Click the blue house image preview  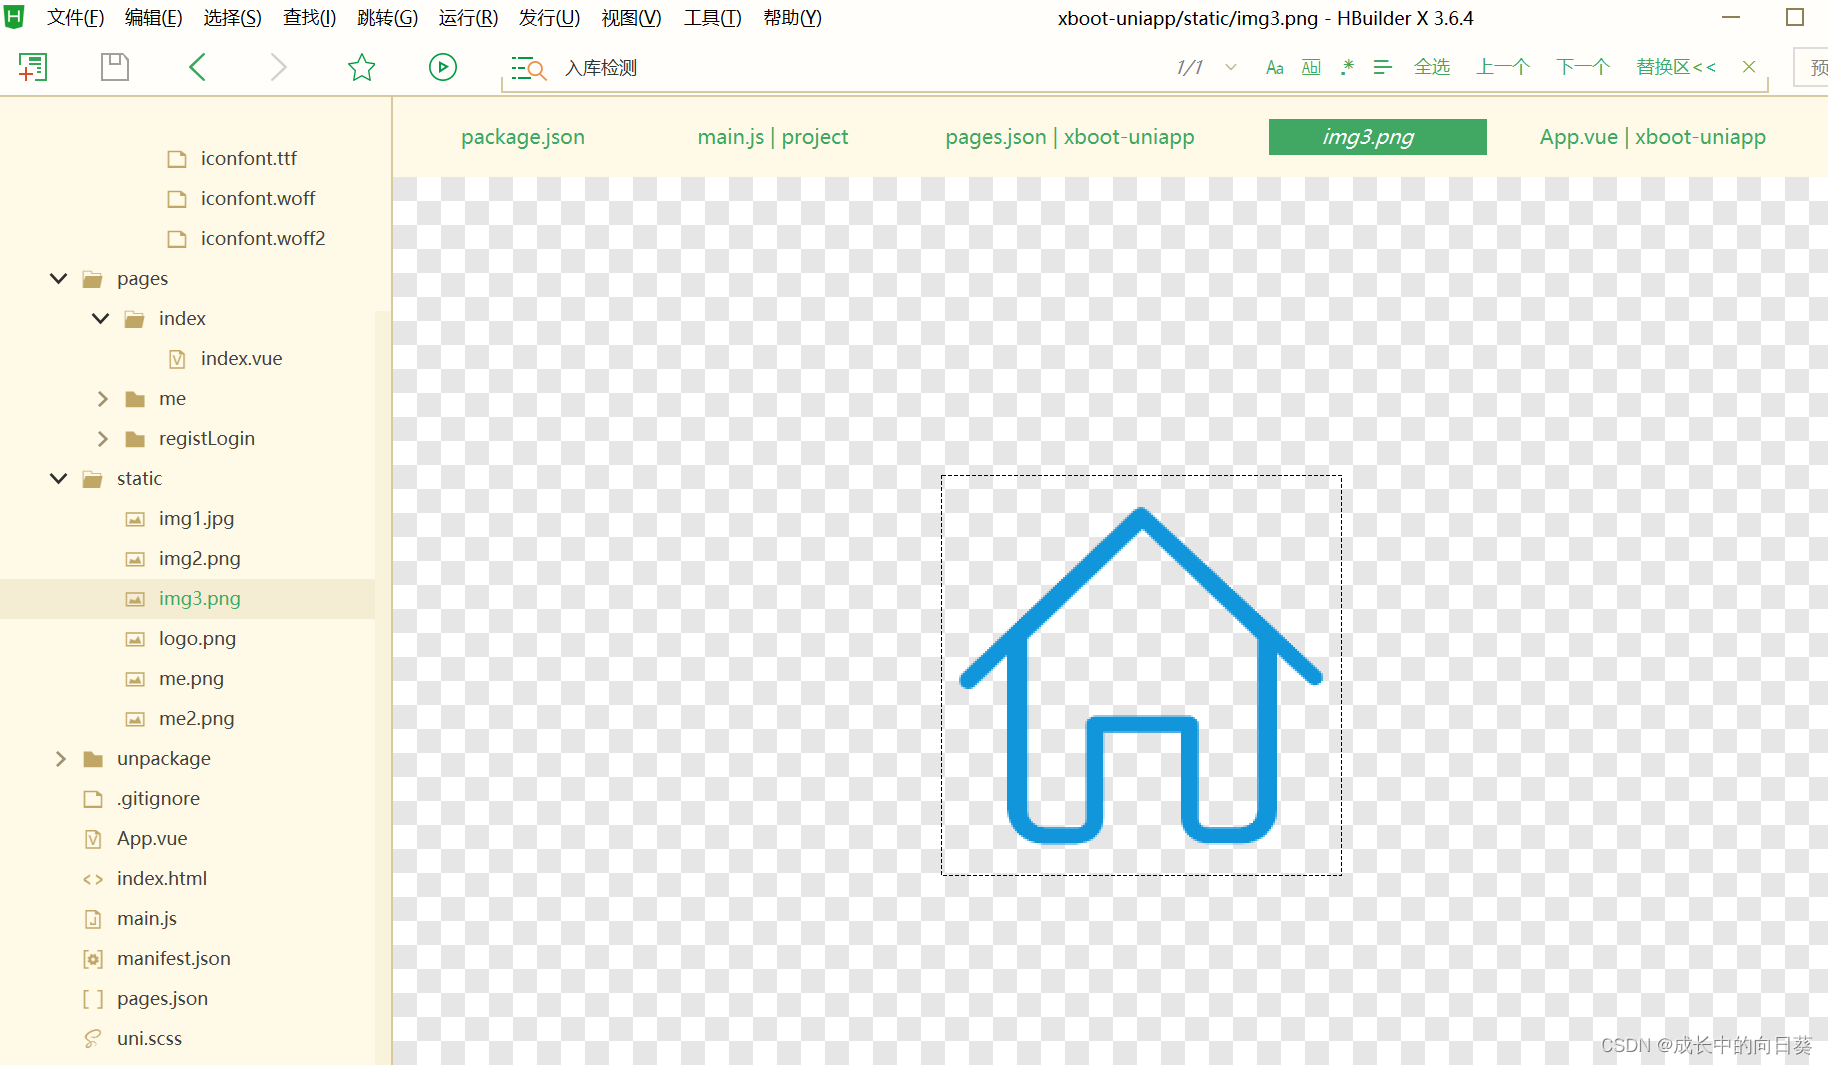(1141, 675)
